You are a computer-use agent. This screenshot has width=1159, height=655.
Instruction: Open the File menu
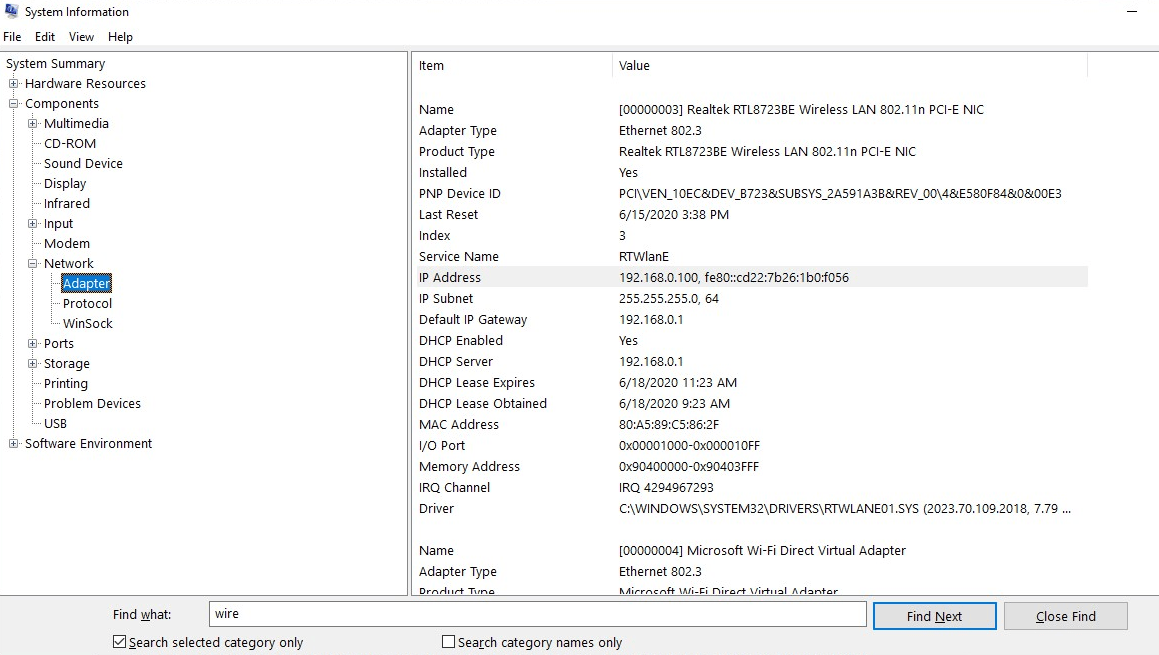point(13,37)
